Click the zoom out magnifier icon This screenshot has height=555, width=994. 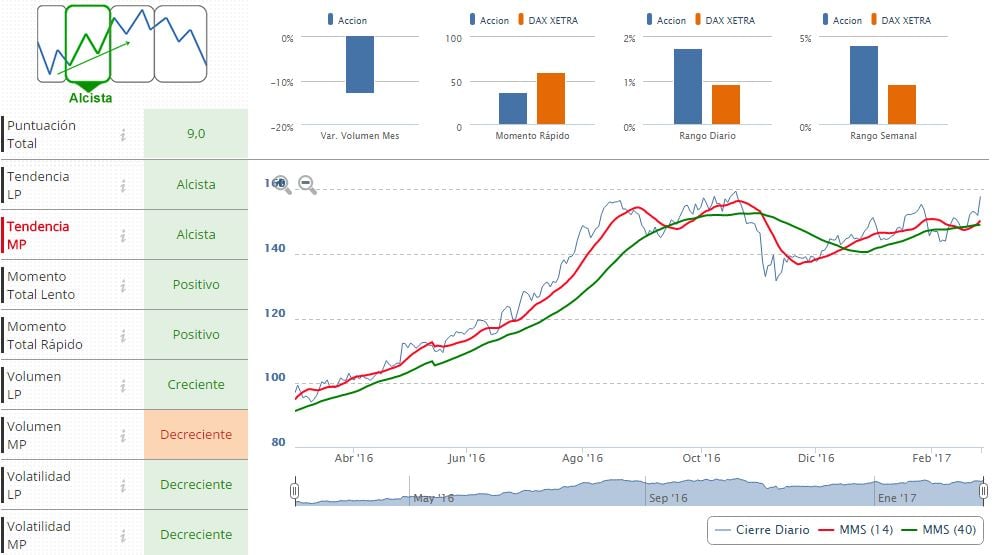point(307,184)
